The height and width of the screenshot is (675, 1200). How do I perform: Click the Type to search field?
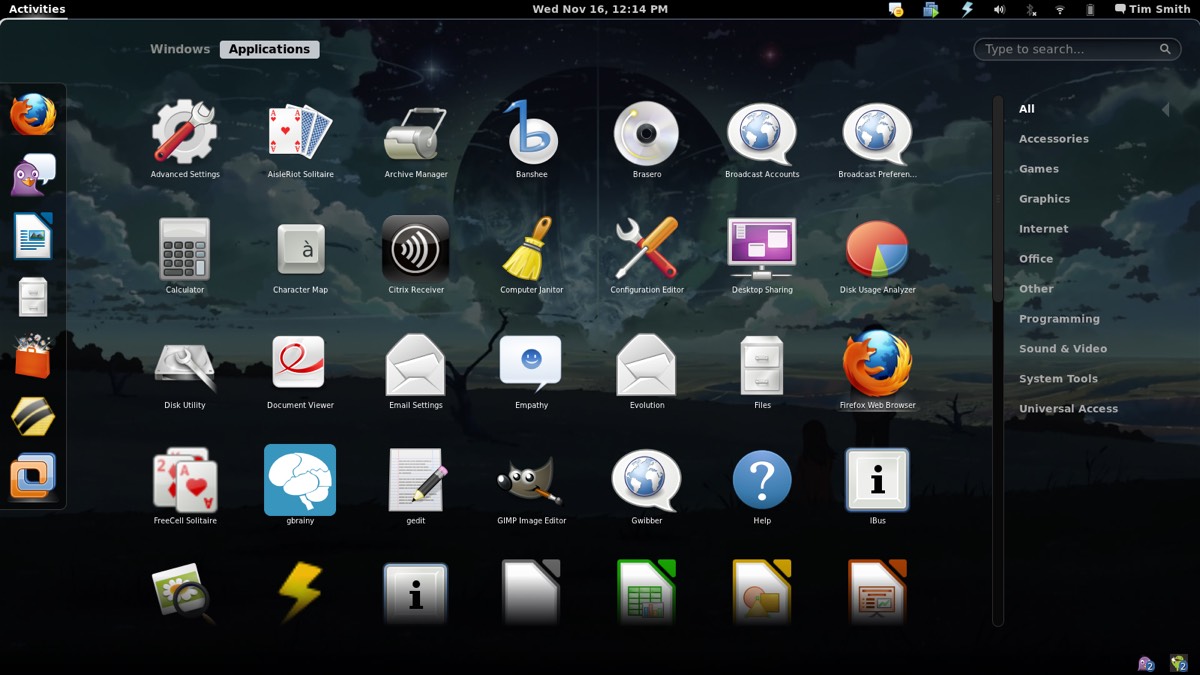coord(1070,49)
